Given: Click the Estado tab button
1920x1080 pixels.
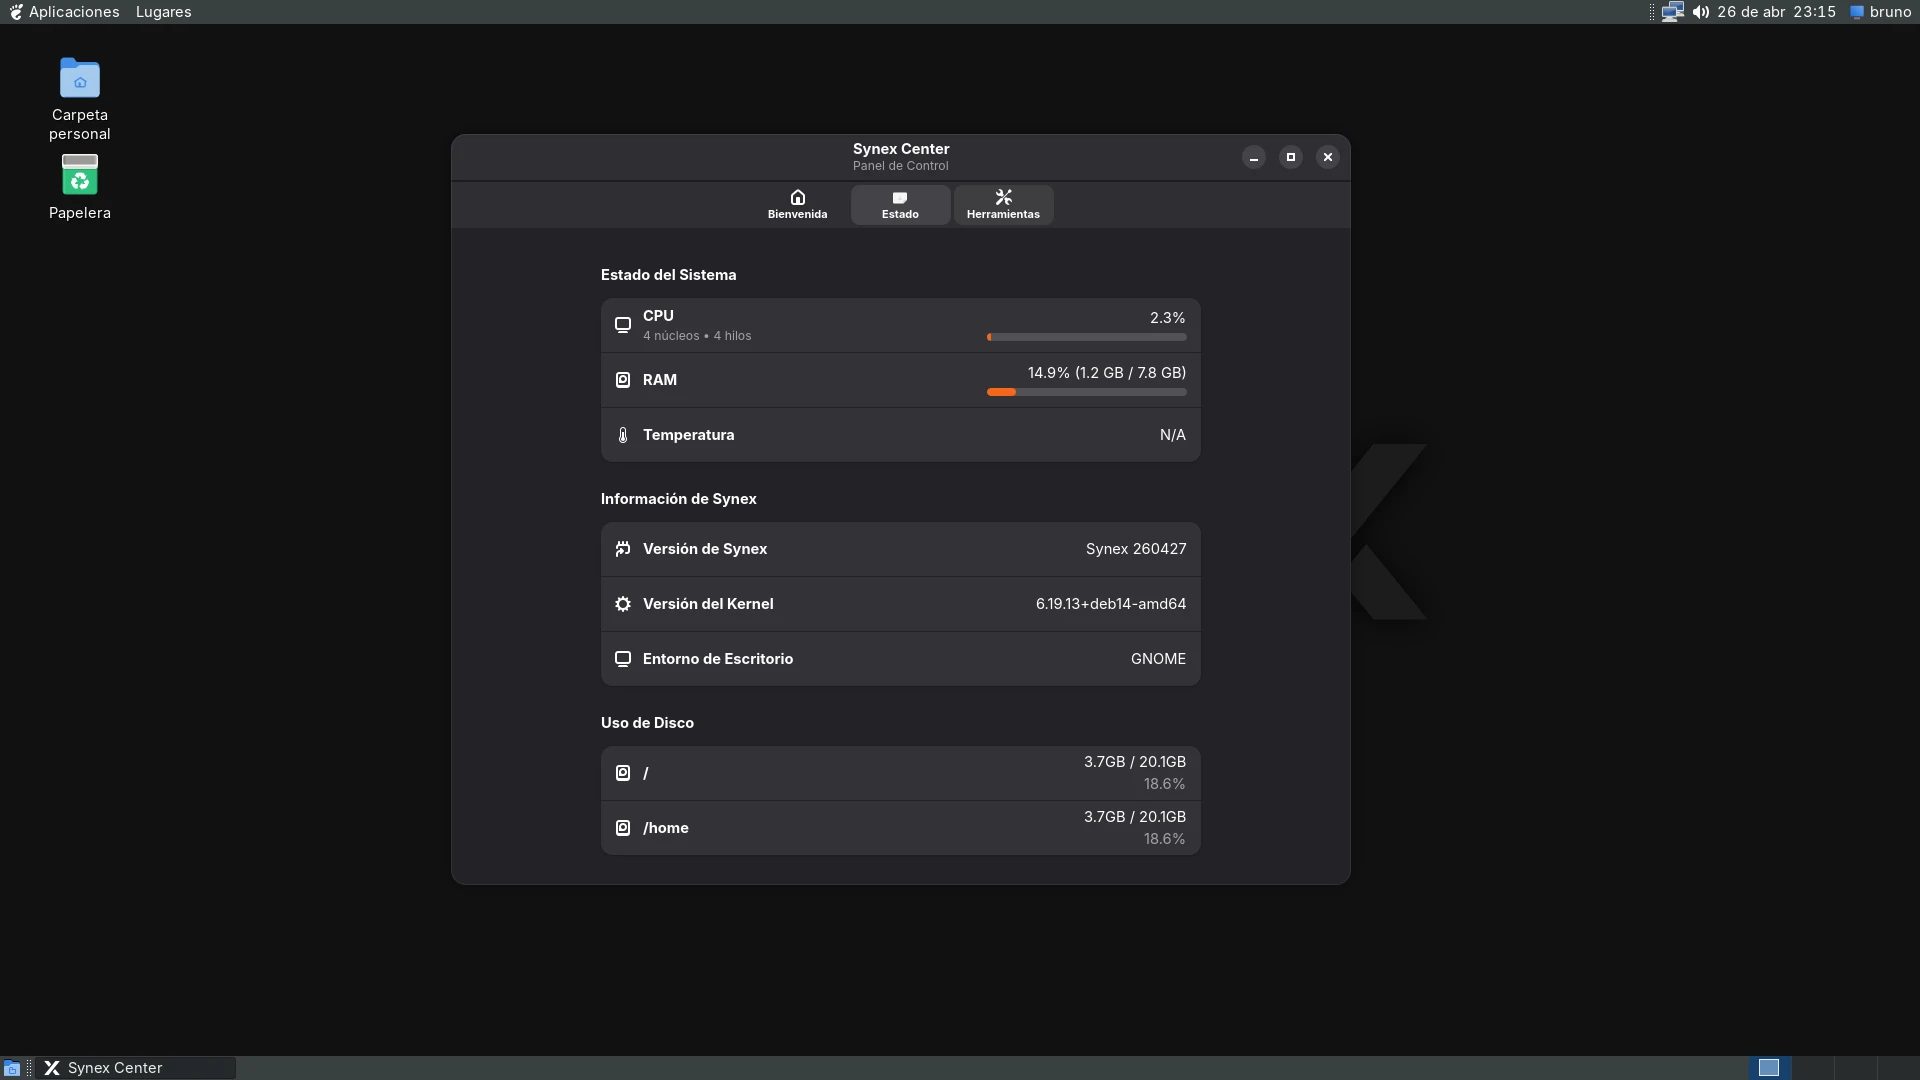Looking at the screenshot, I should point(899,204).
